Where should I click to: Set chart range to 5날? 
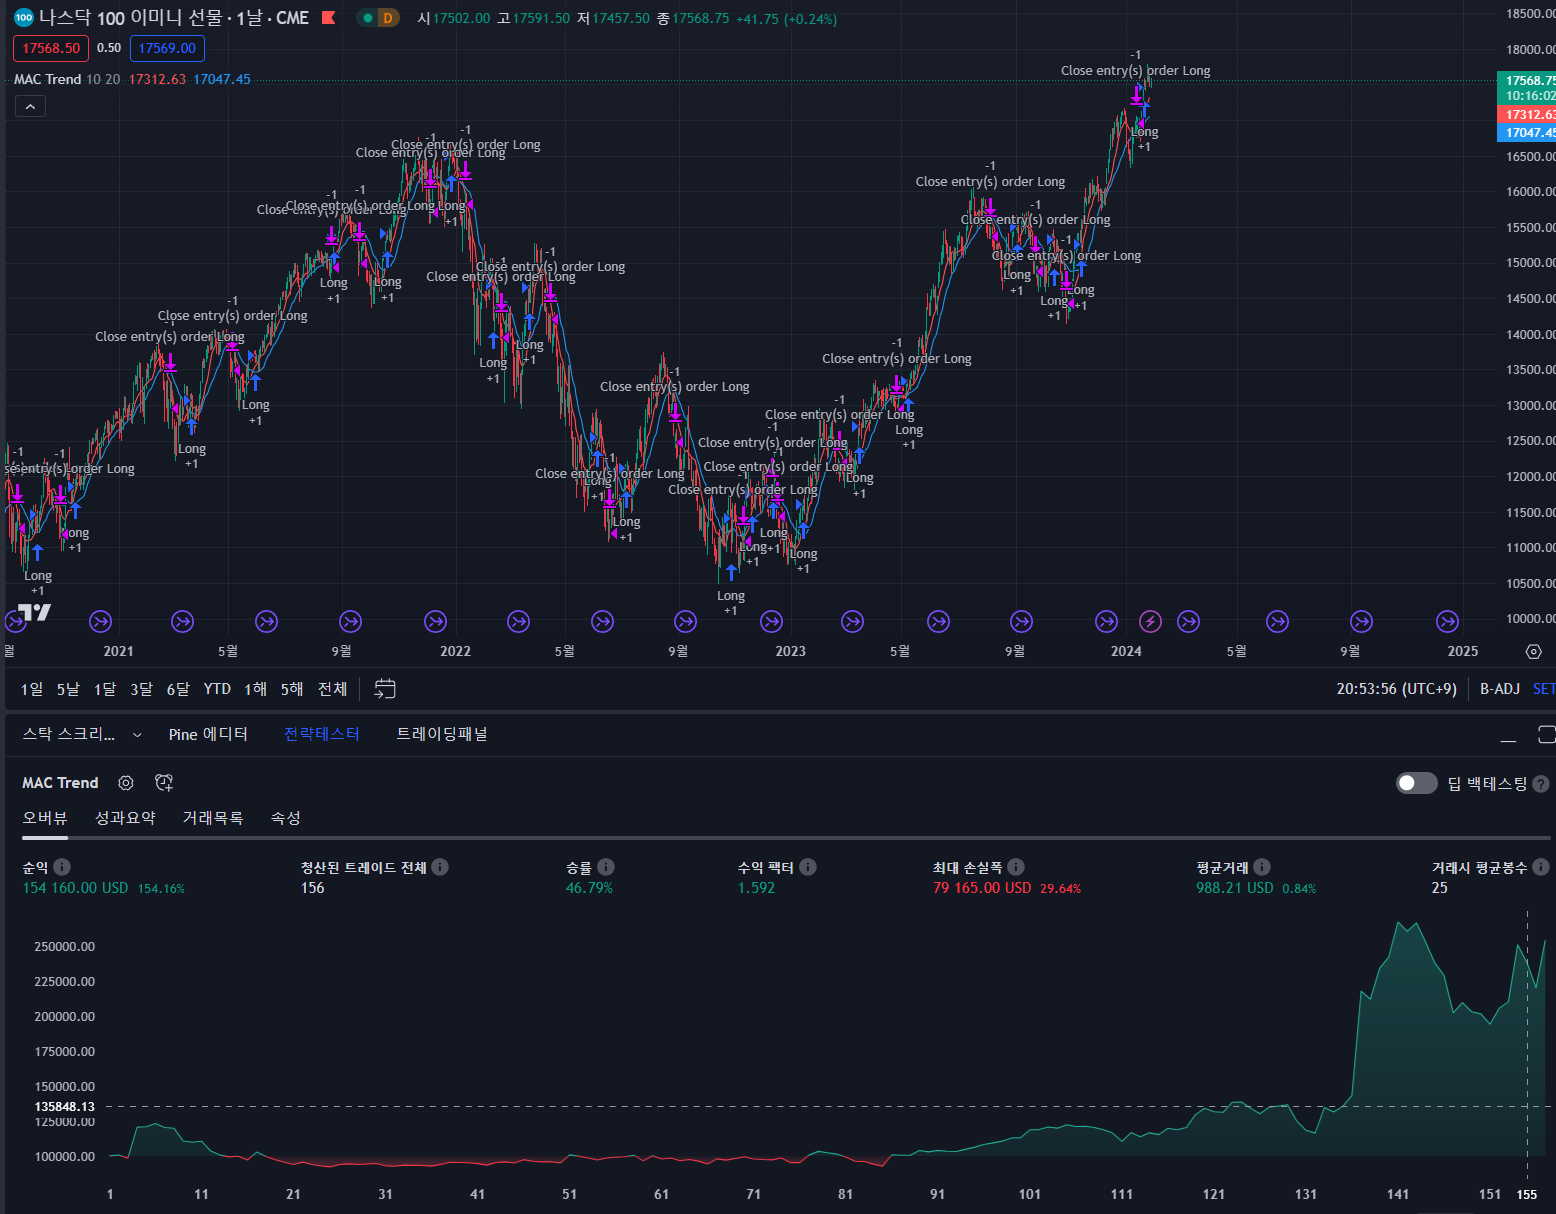click(68, 689)
